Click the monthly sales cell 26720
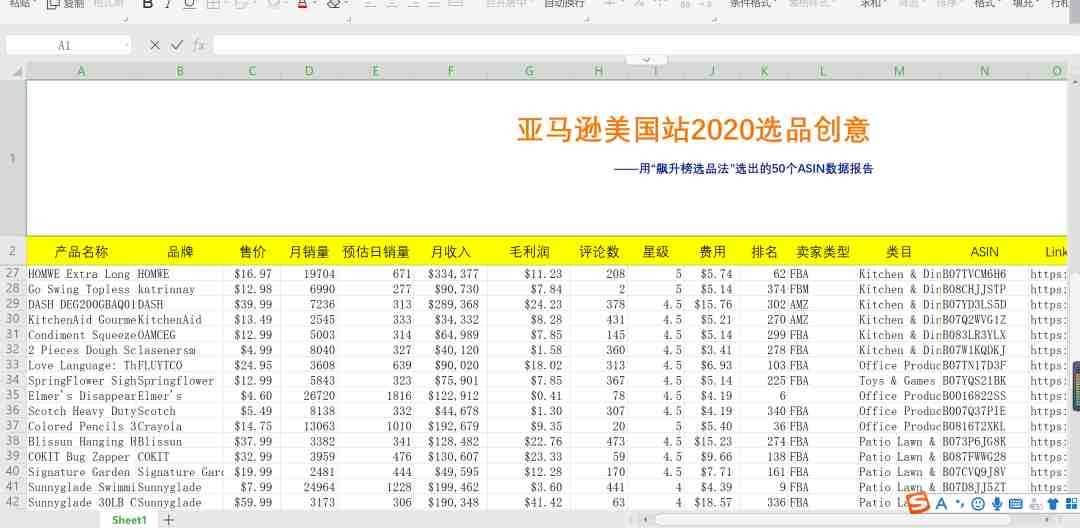The width and height of the screenshot is (1080, 528). coord(309,396)
